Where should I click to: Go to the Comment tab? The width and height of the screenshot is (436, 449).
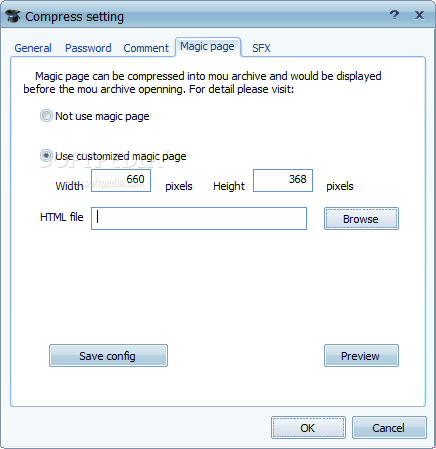pos(146,48)
